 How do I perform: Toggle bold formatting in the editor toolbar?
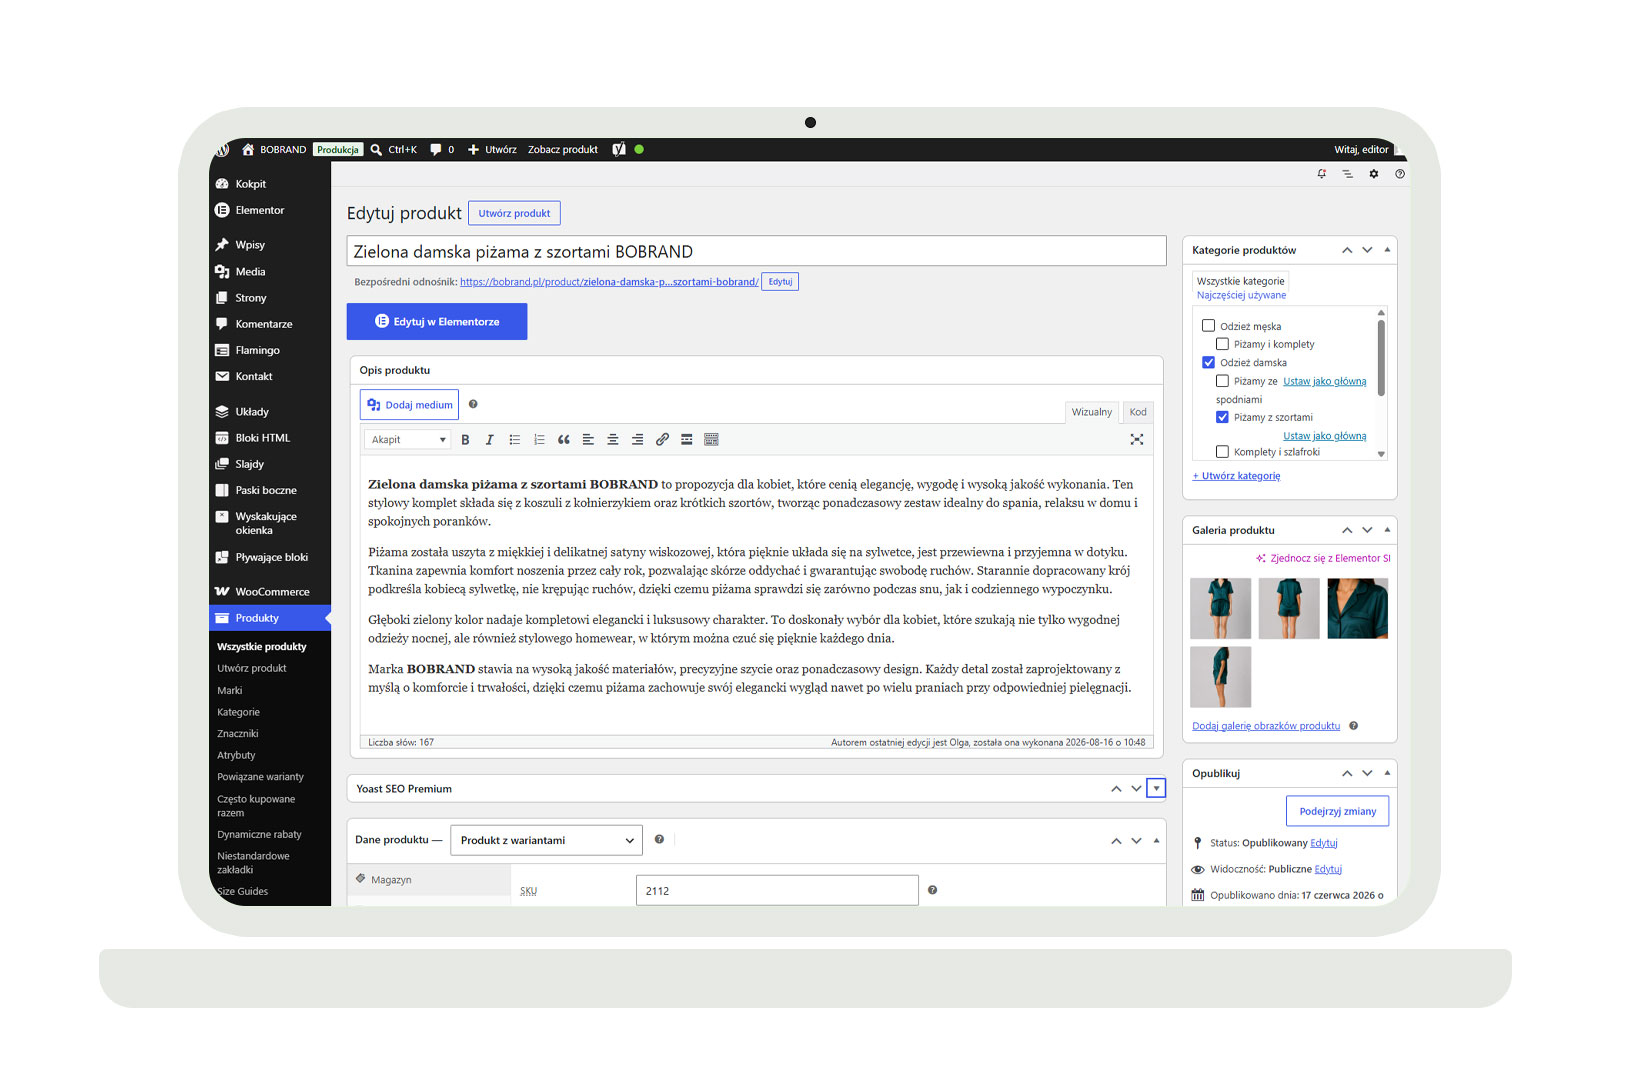tap(465, 440)
